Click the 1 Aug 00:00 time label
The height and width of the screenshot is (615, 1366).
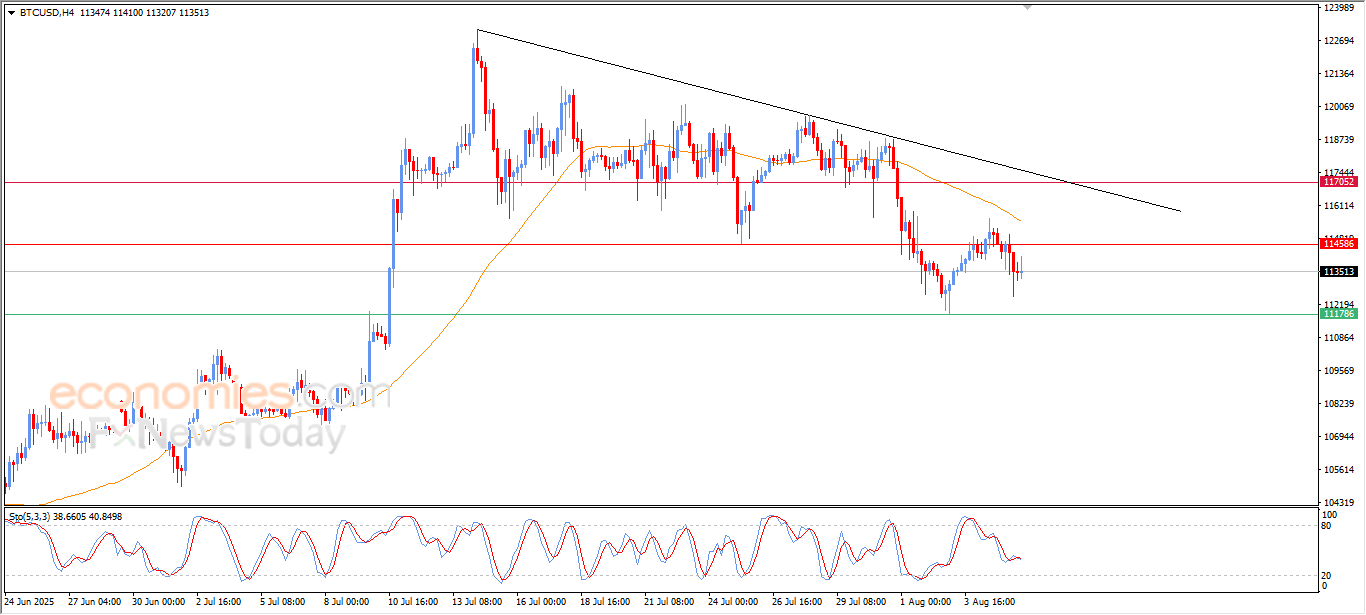[x=924, y=602]
